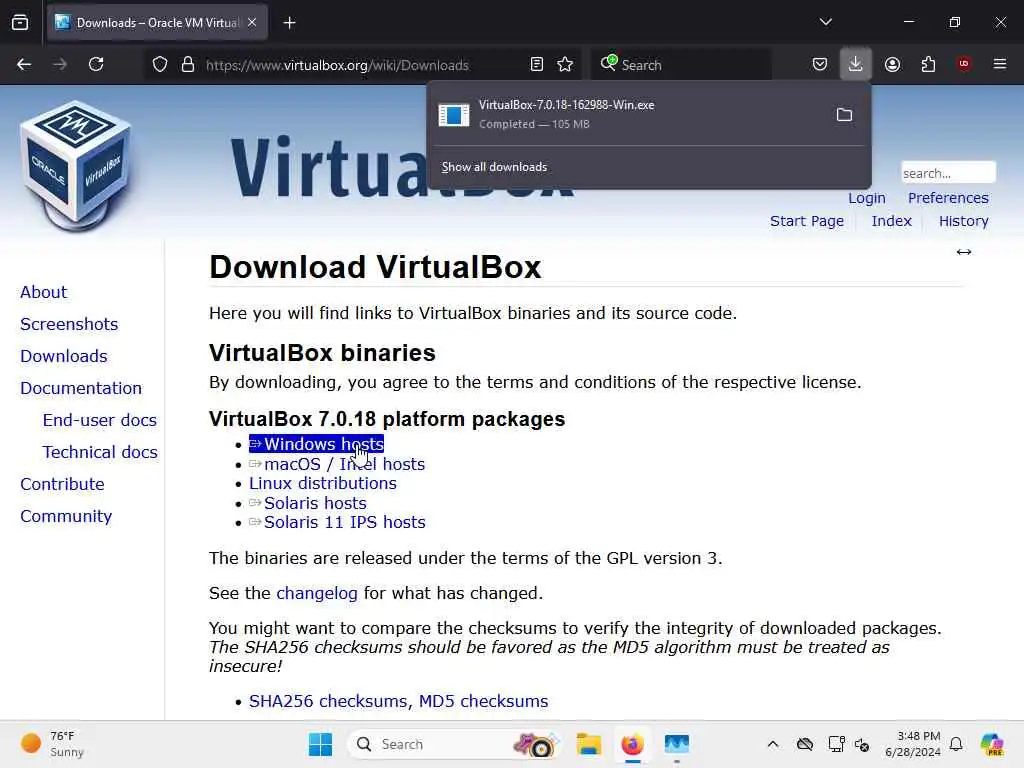
Task: Open the changelog link
Action: coord(317,593)
